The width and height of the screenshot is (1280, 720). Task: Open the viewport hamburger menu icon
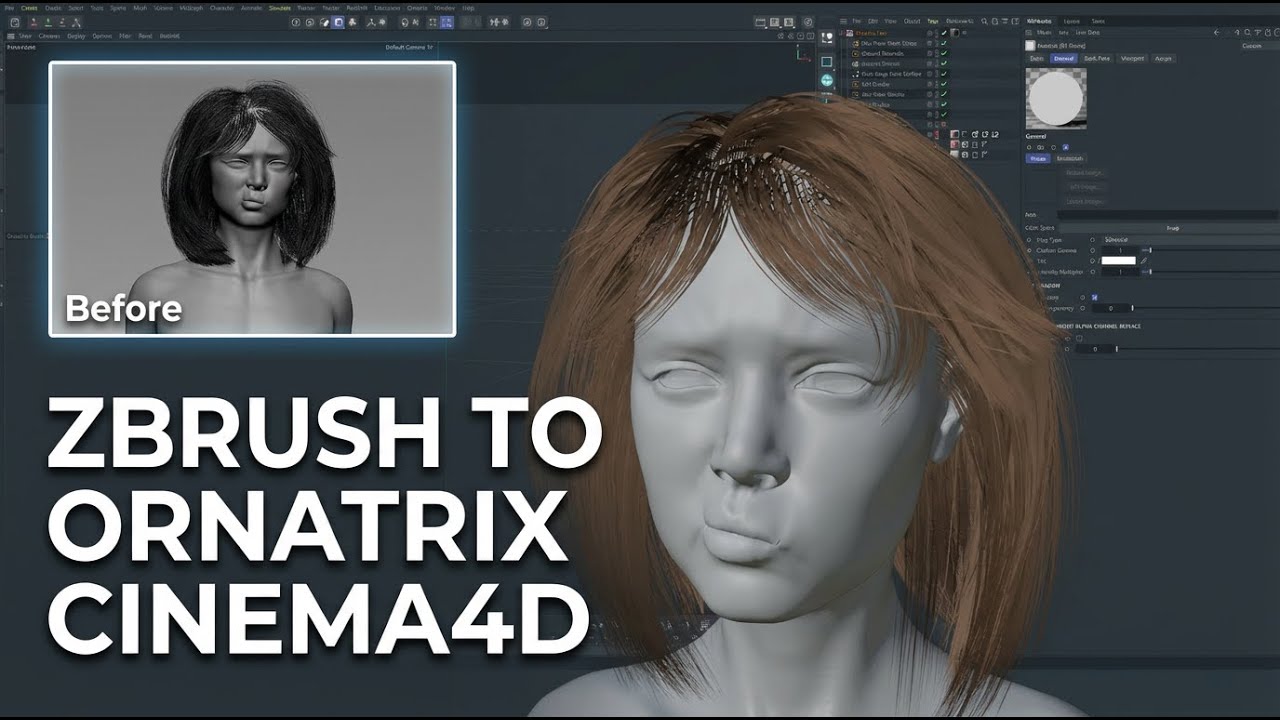[x=10, y=36]
